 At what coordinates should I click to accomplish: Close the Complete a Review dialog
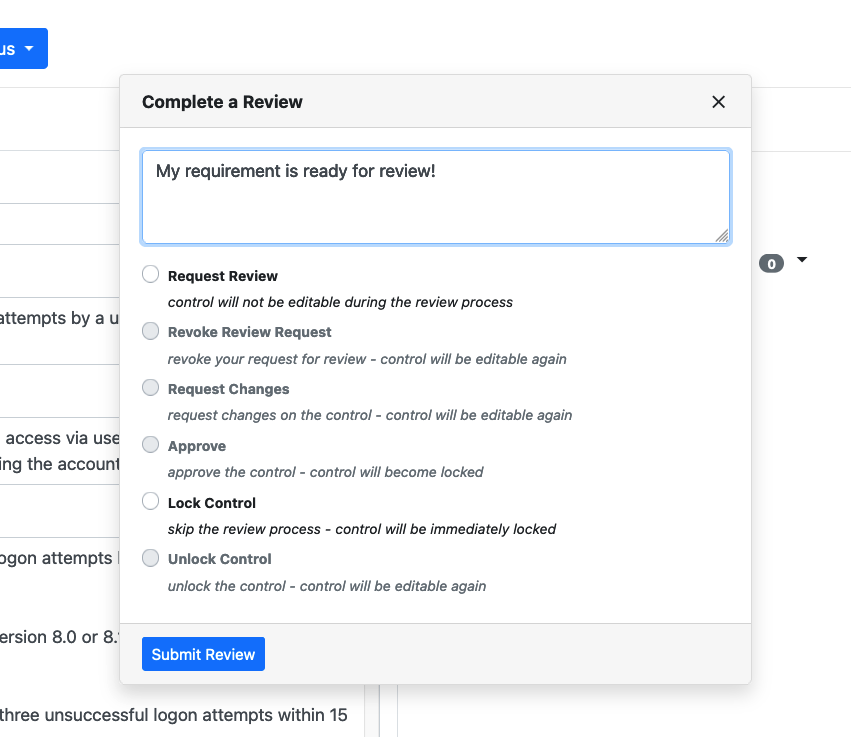tap(718, 102)
